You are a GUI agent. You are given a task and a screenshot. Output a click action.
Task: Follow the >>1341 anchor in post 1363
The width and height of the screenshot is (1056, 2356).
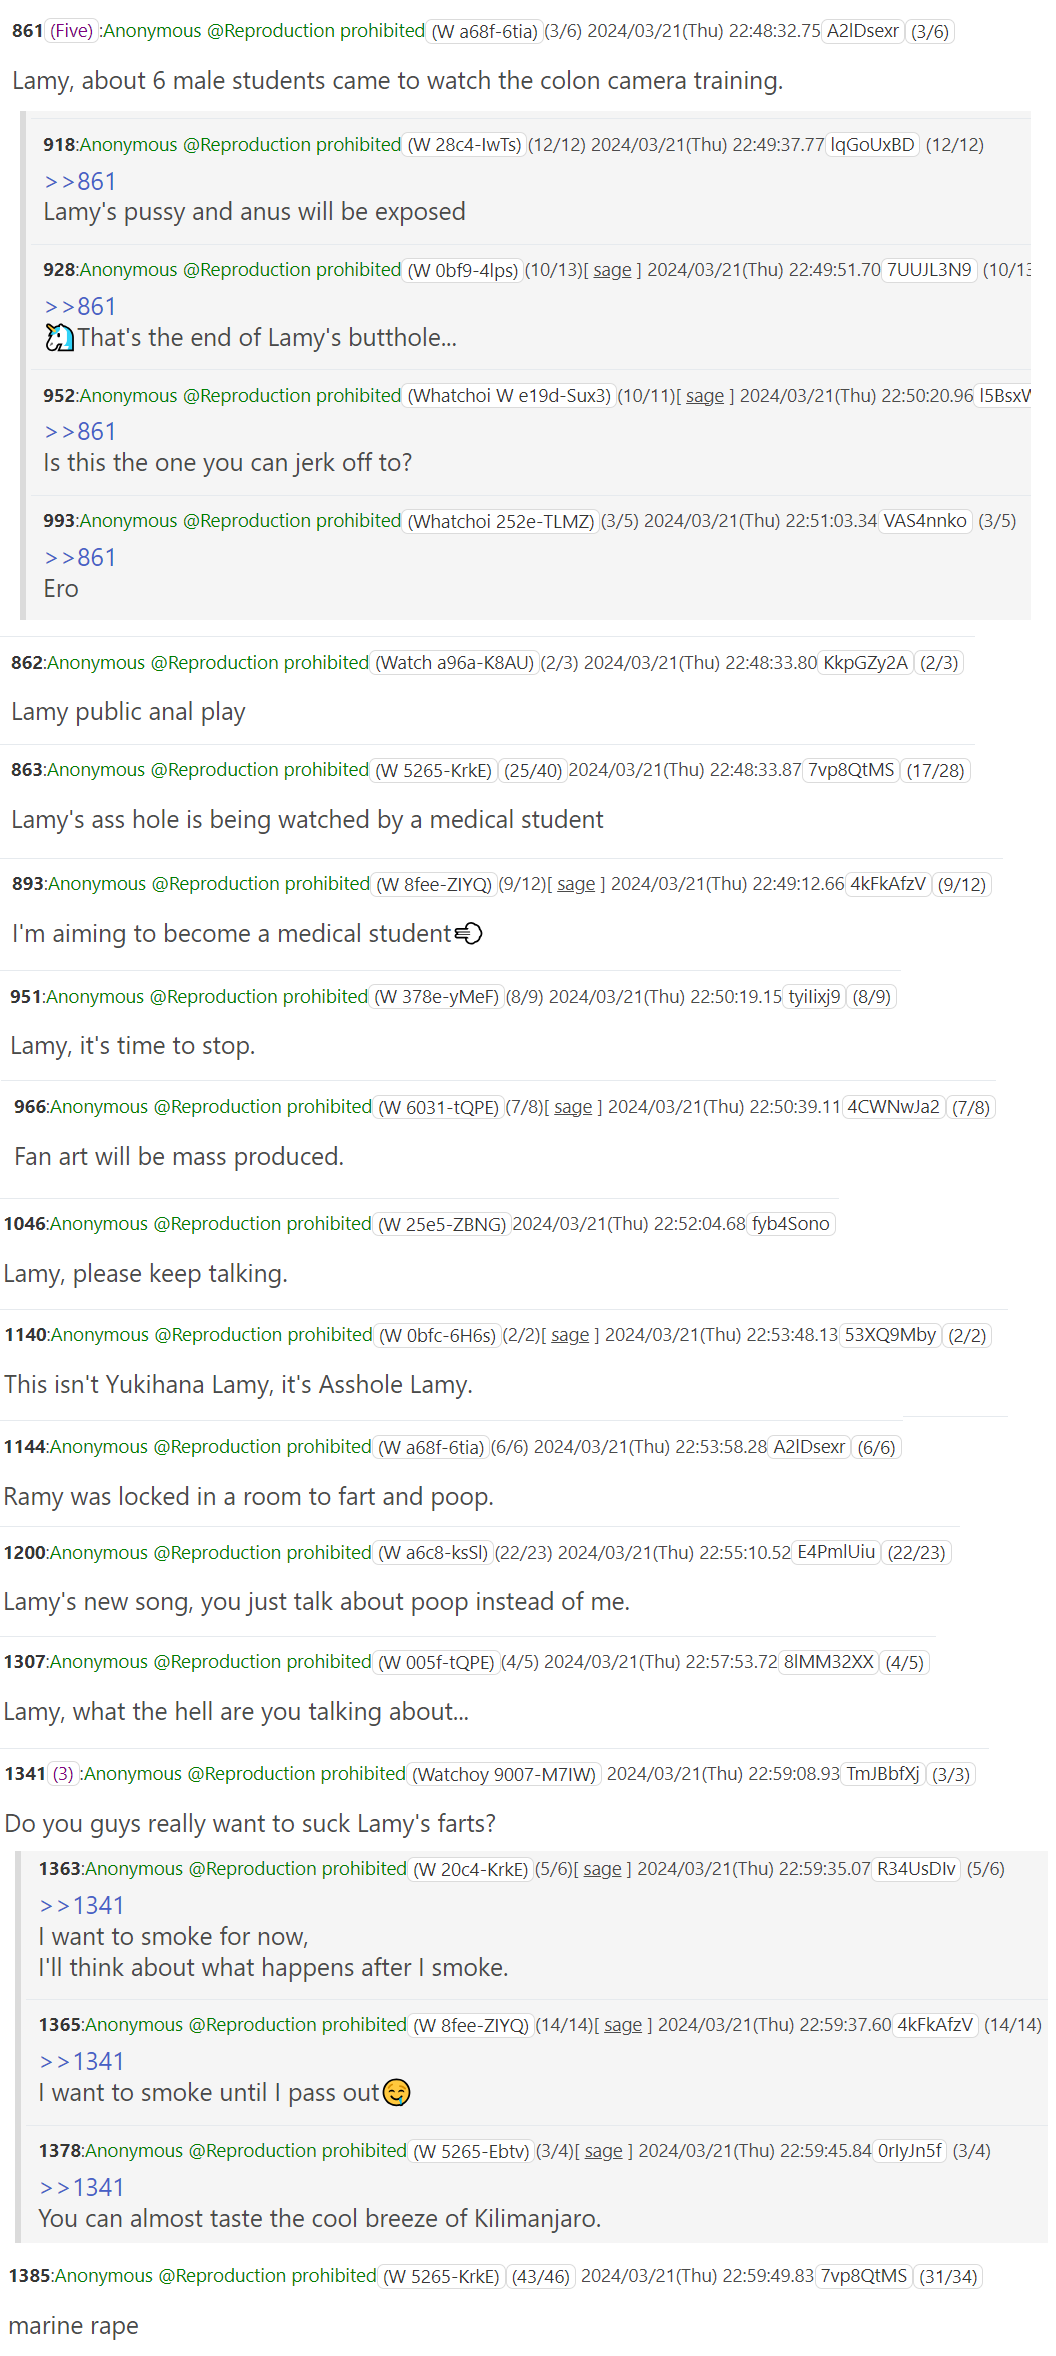click(82, 1905)
